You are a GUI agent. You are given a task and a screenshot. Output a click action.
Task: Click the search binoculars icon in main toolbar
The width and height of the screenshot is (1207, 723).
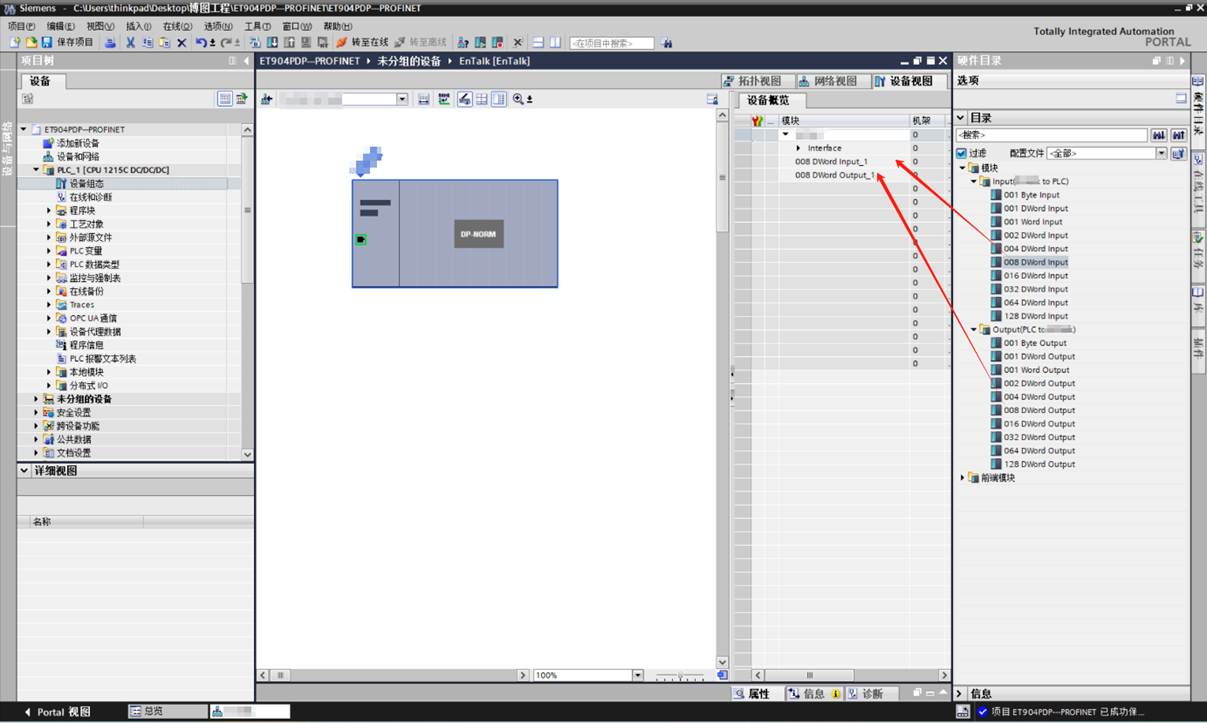coord(668,43)
